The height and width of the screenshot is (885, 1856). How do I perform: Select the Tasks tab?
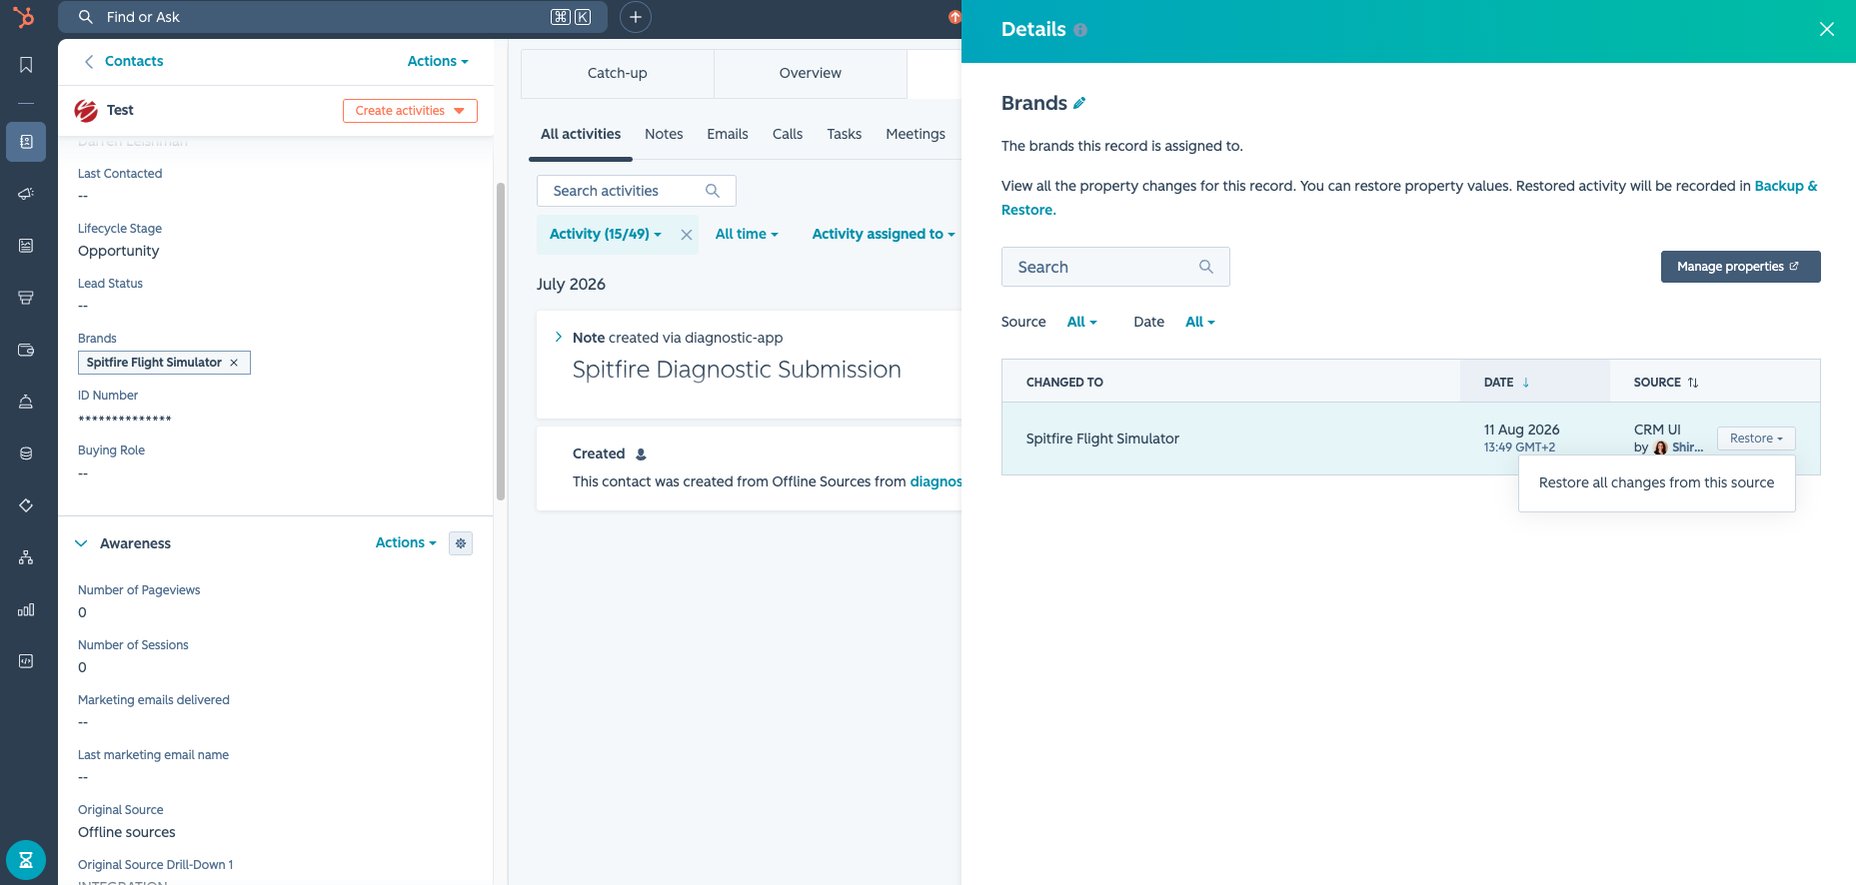click(x=844, y=134)
